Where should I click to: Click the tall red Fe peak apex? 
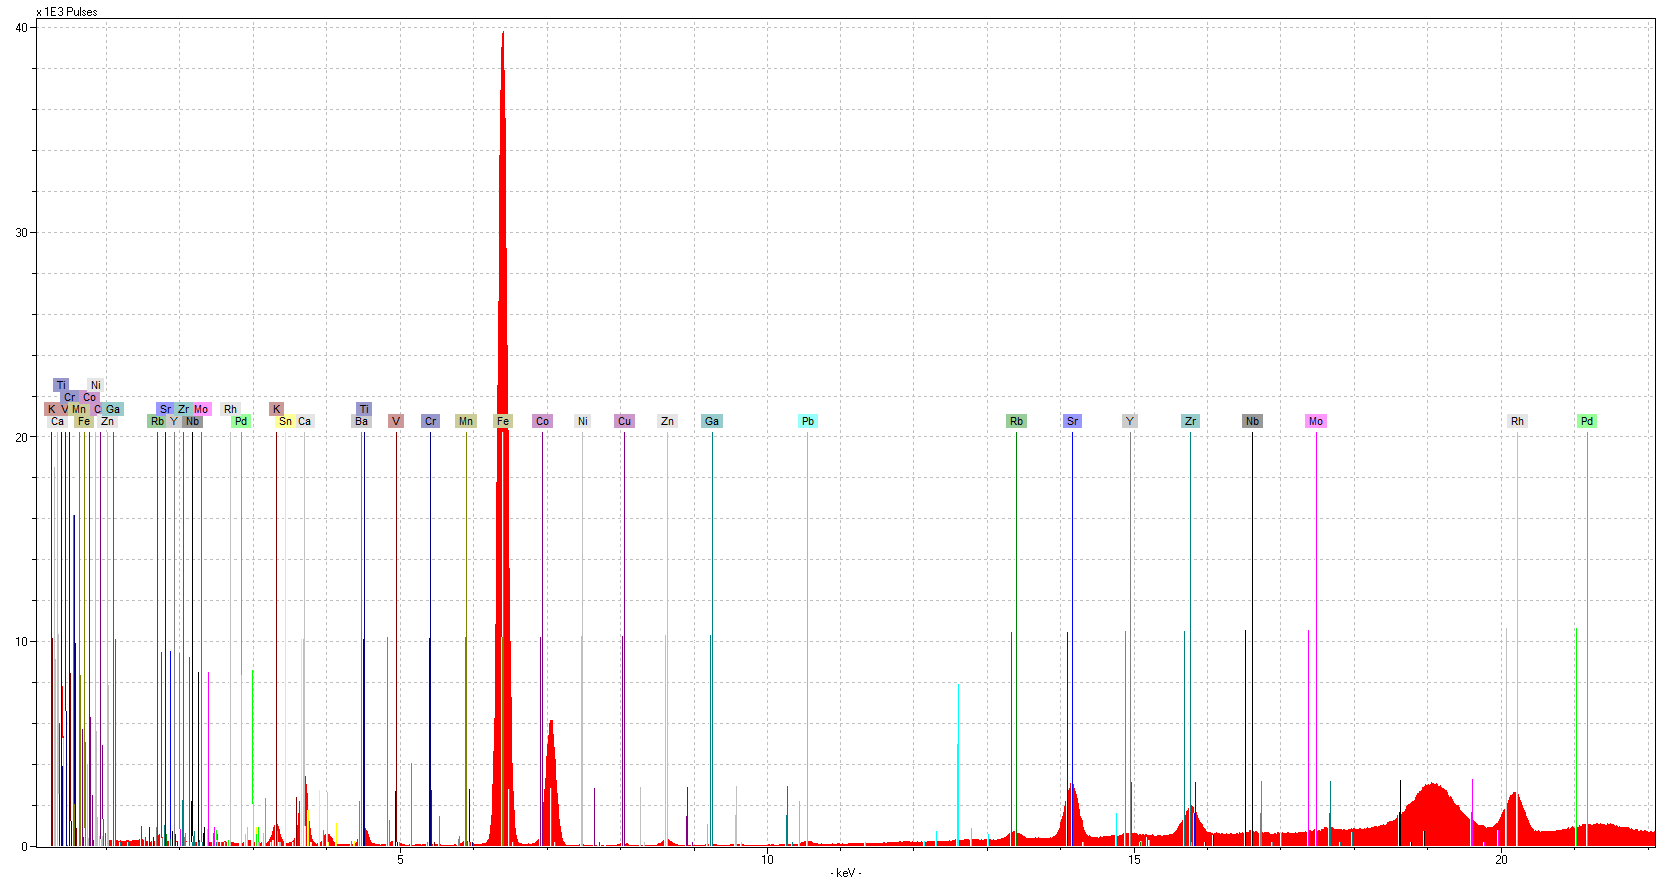pyautogui.click(x=503, y=35)
